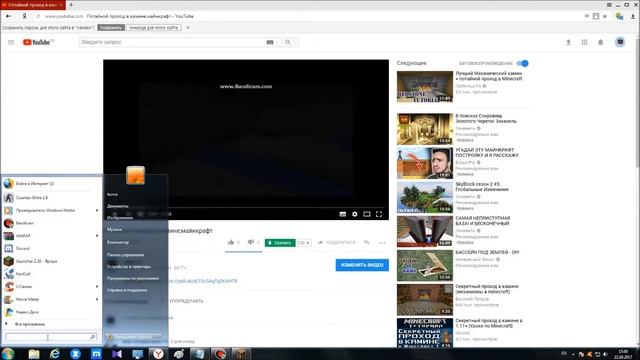The width and height of the screenshot is (640, 360).
Task: Open the account avatar menu
Action: (620, 42)
